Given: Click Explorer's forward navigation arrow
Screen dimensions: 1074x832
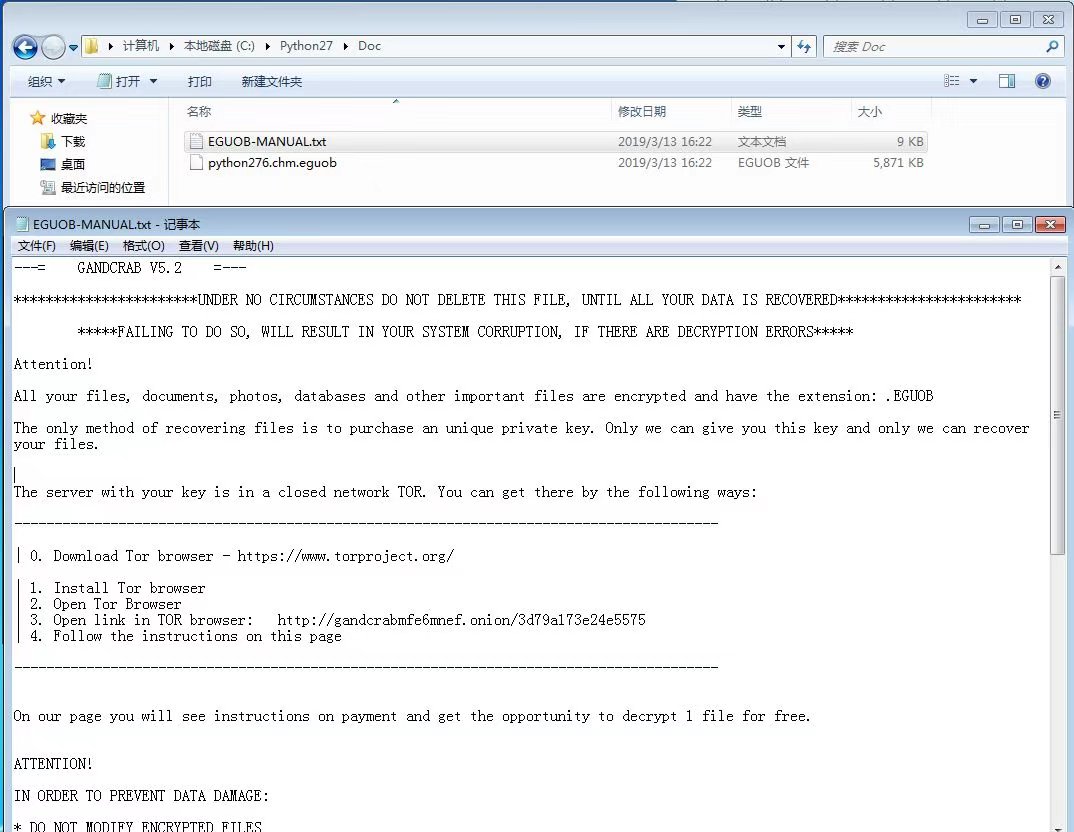Looking at the screenshot, I should pyautogui.click(x=53, y=47).
